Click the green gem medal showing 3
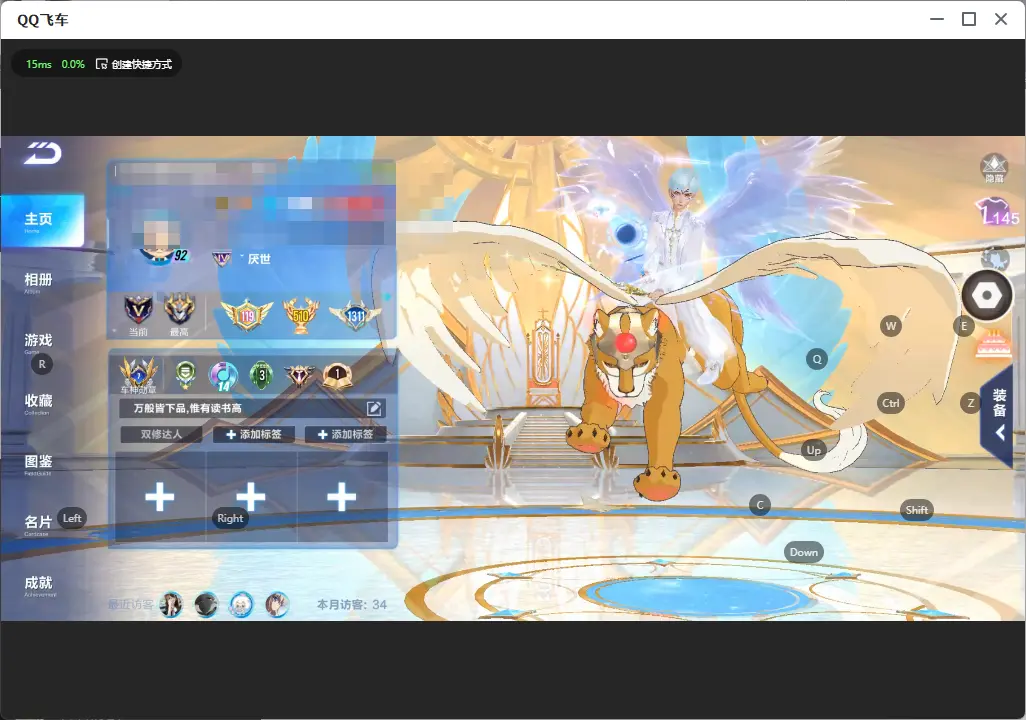Screen dimensions: 1026x720 coord(262,375)
